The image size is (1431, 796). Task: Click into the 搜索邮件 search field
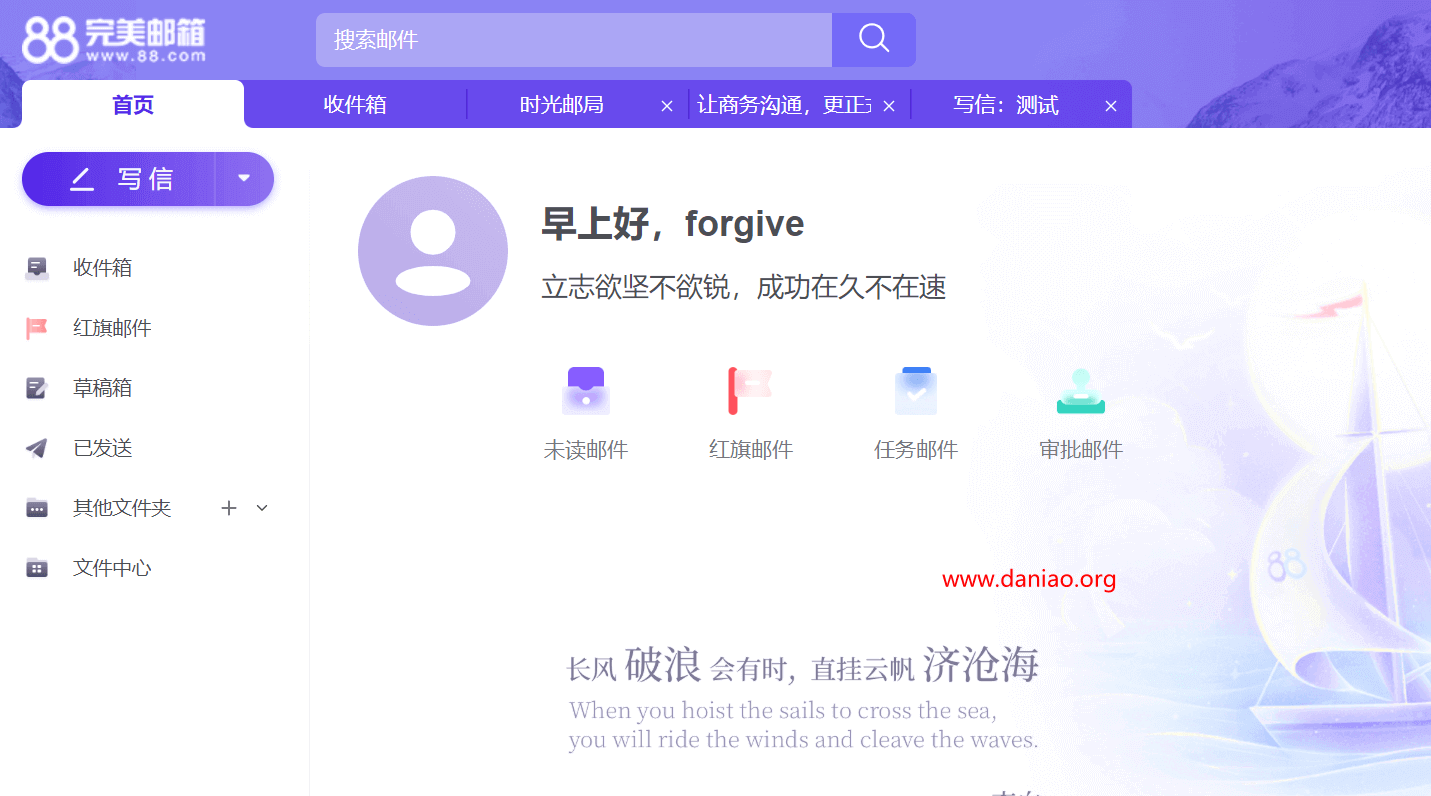[574, 40]
